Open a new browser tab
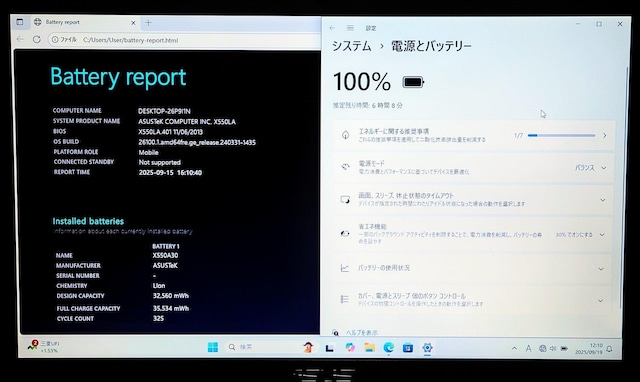 pos(148,23)
